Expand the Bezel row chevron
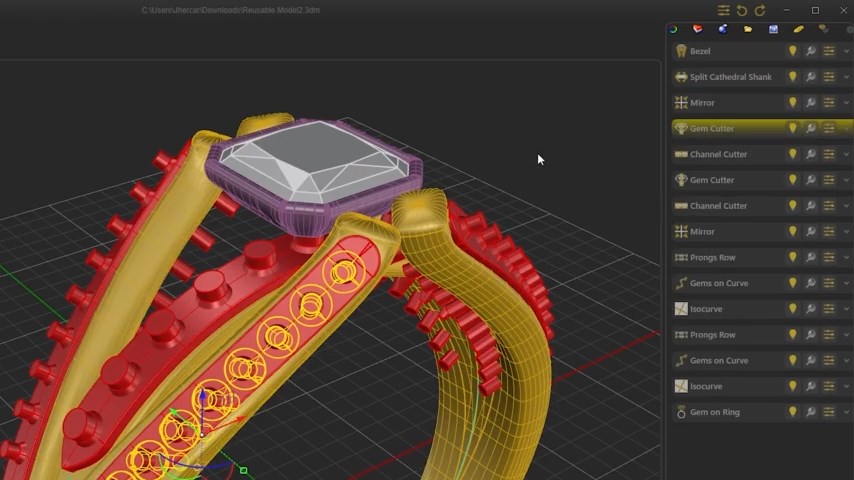This screenshot has height=480, width=854. pyautogui.click(x=846, y=51)
